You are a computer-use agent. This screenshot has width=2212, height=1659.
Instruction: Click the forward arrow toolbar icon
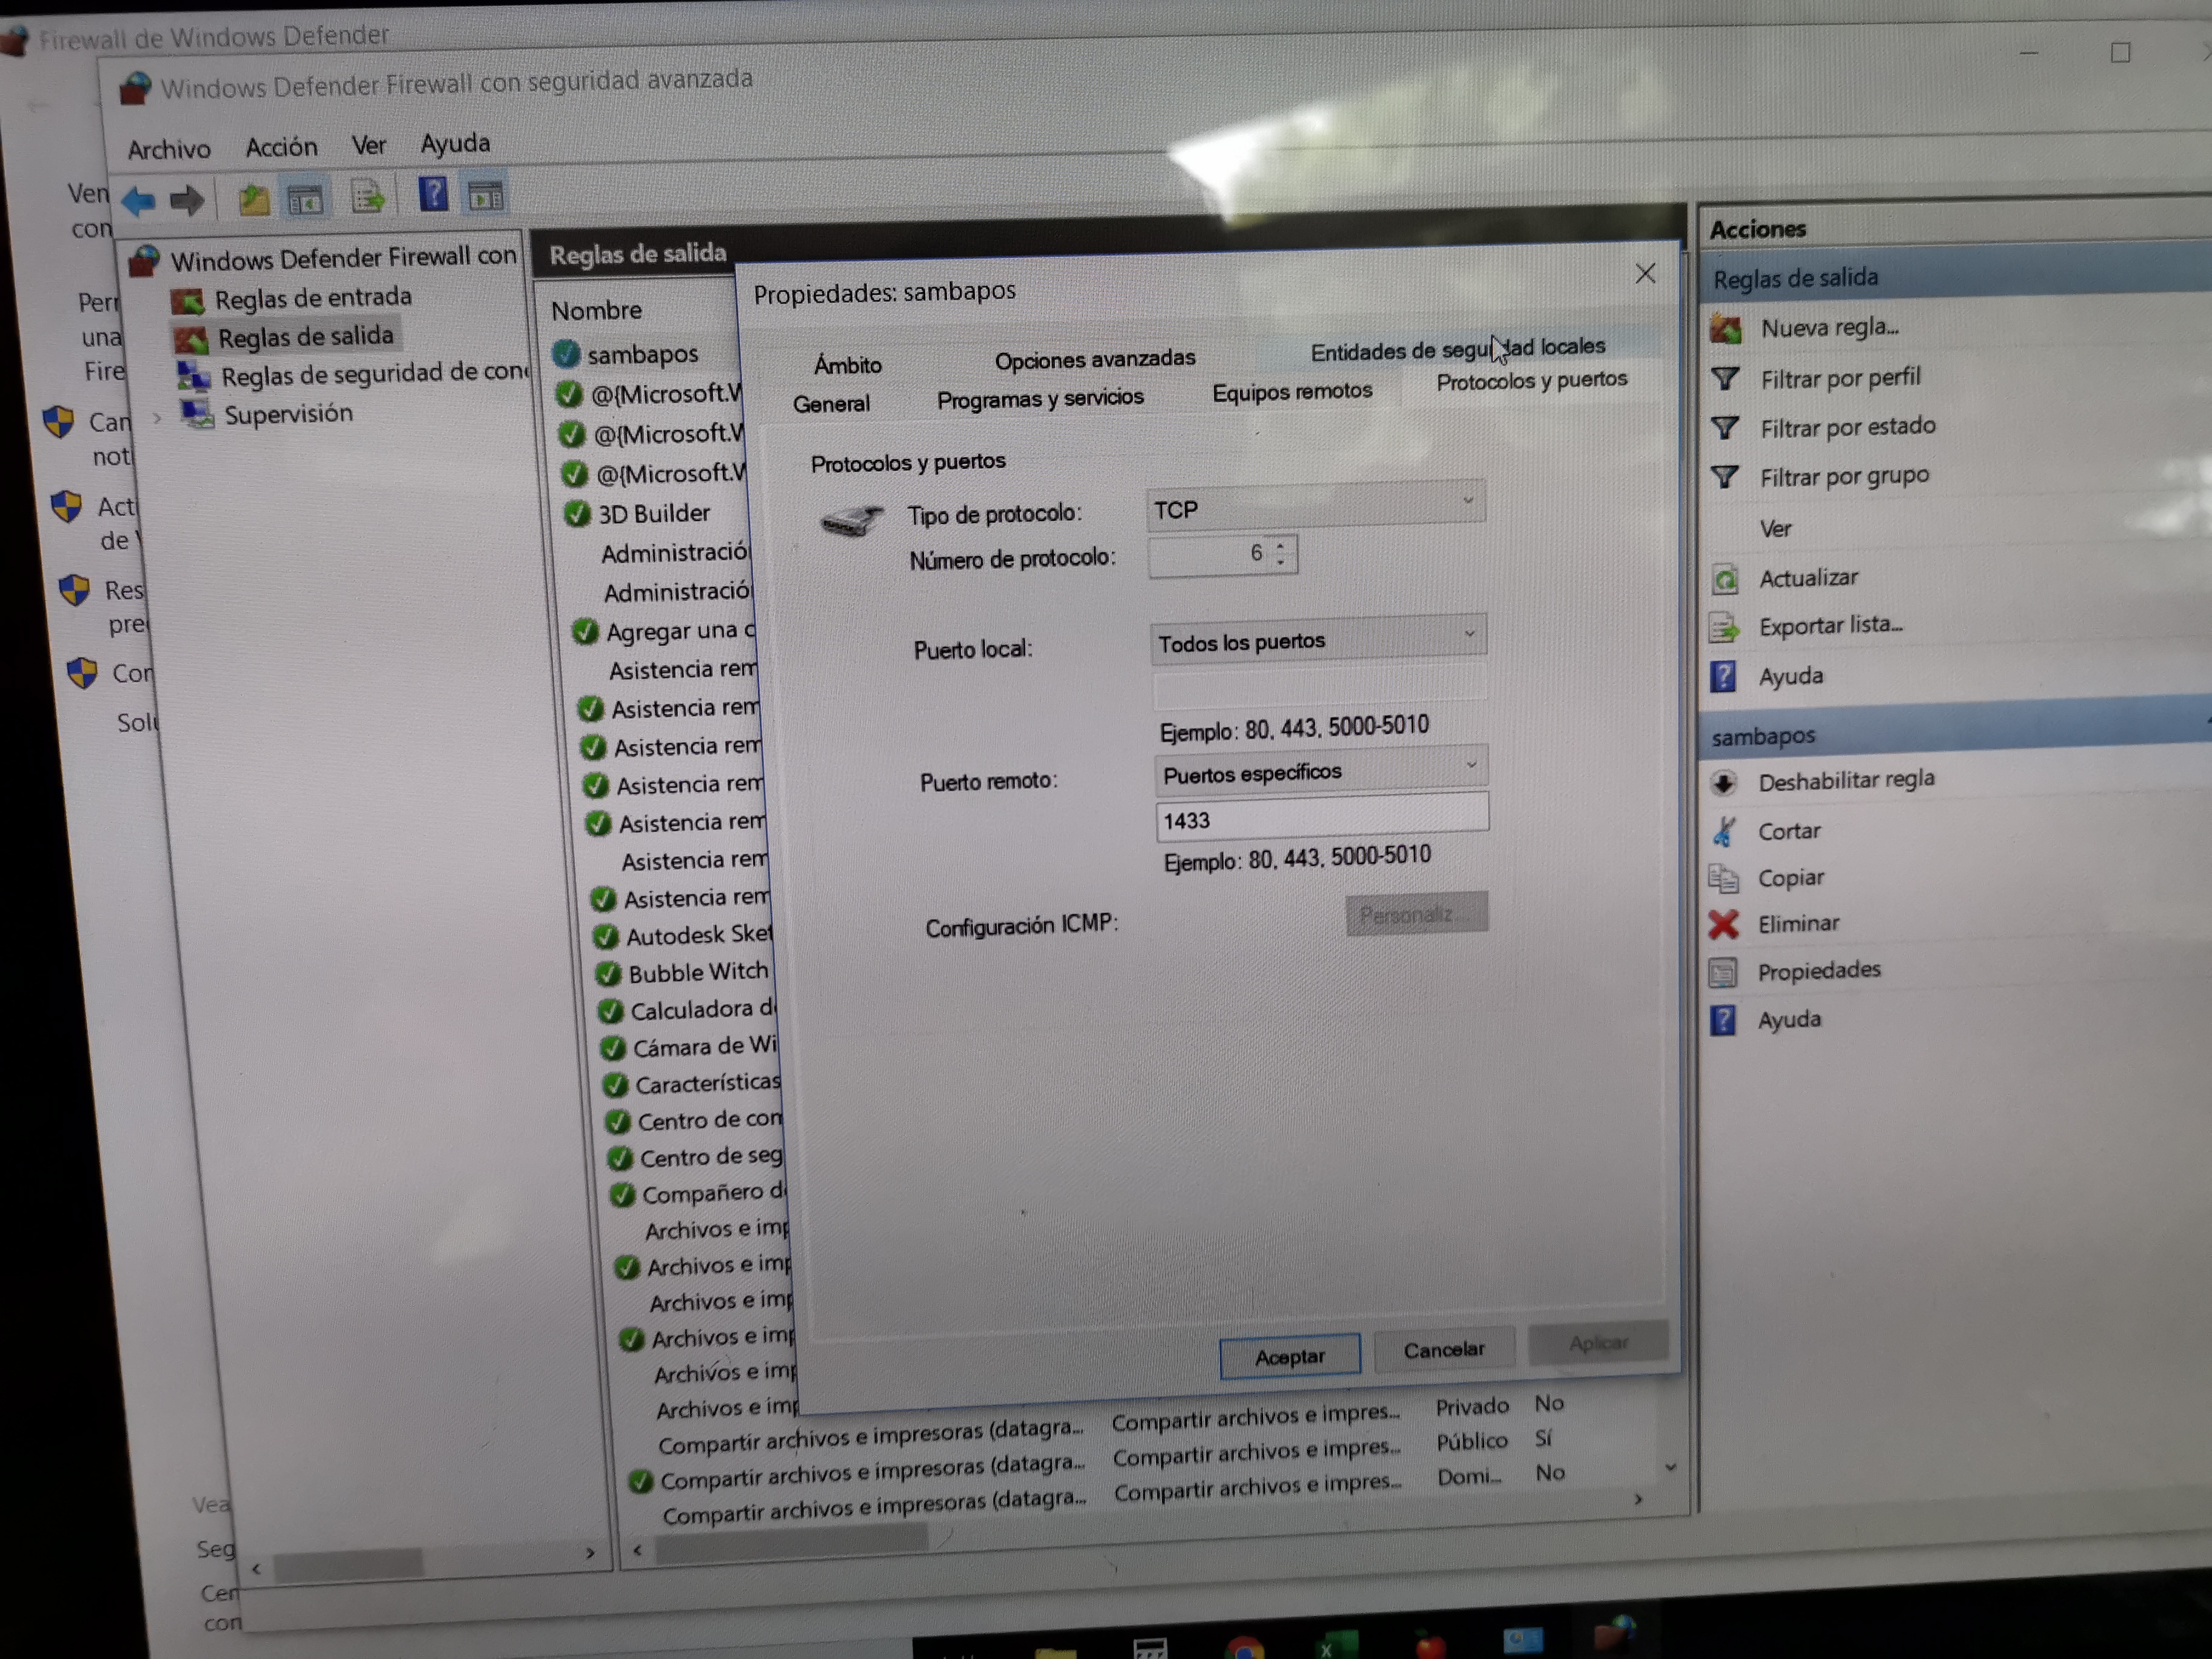click(x=187, y=201)
